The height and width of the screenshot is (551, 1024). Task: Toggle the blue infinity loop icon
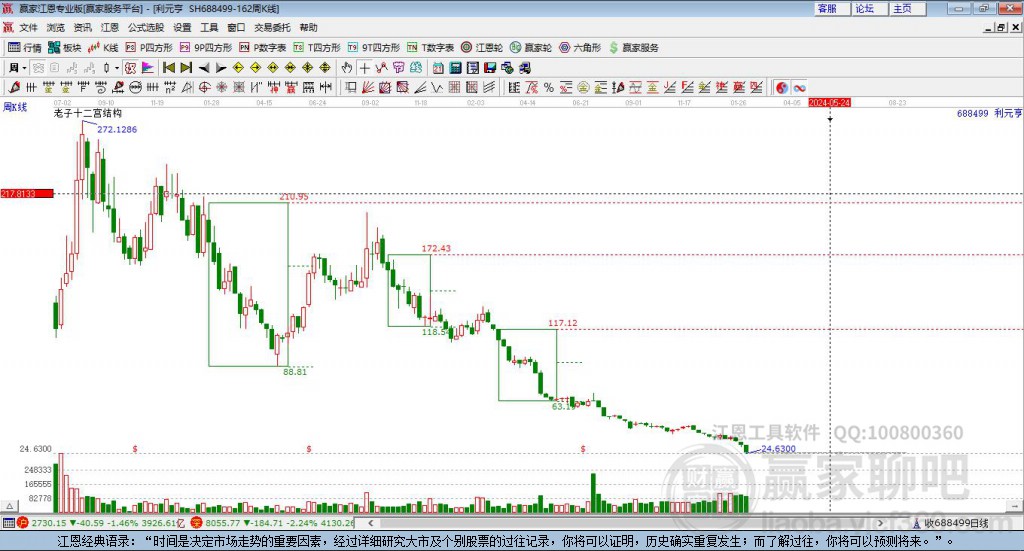[x=799, y=87]
